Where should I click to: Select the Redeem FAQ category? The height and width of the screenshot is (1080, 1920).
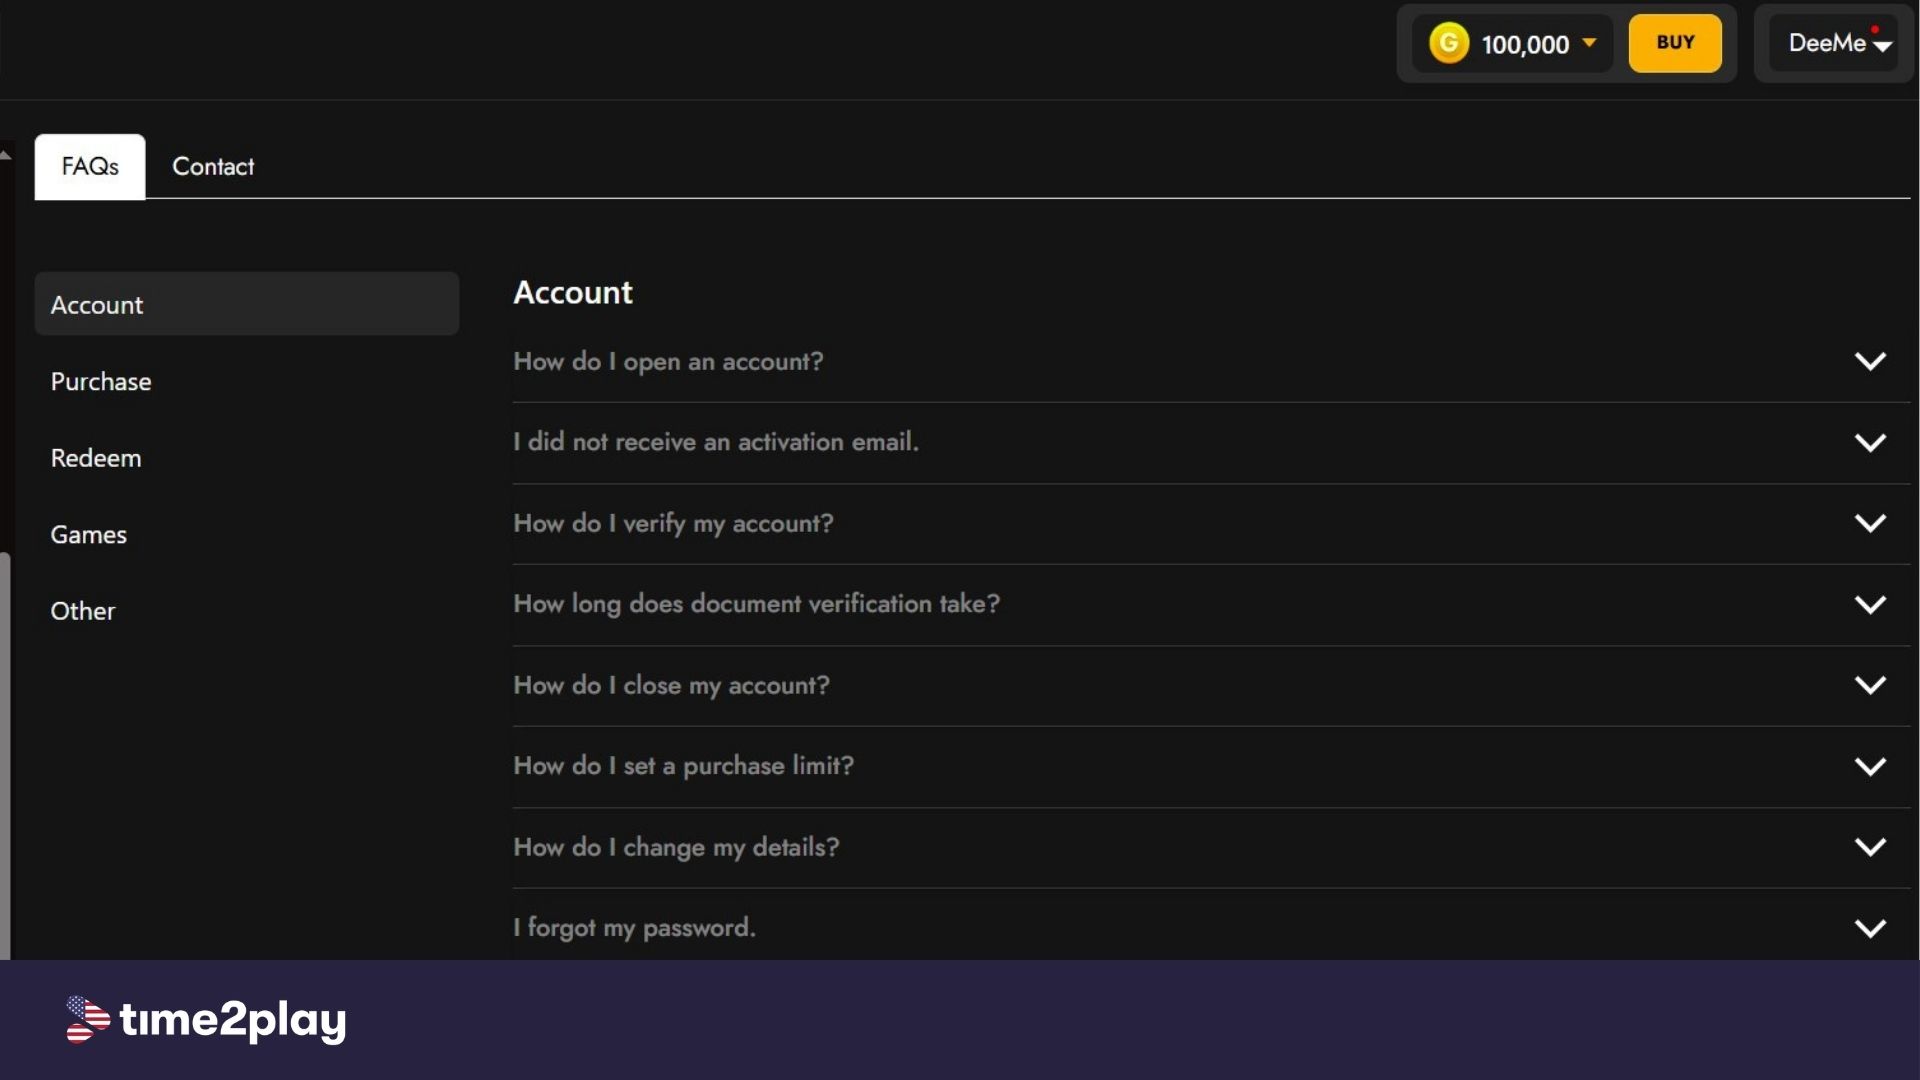96,458
